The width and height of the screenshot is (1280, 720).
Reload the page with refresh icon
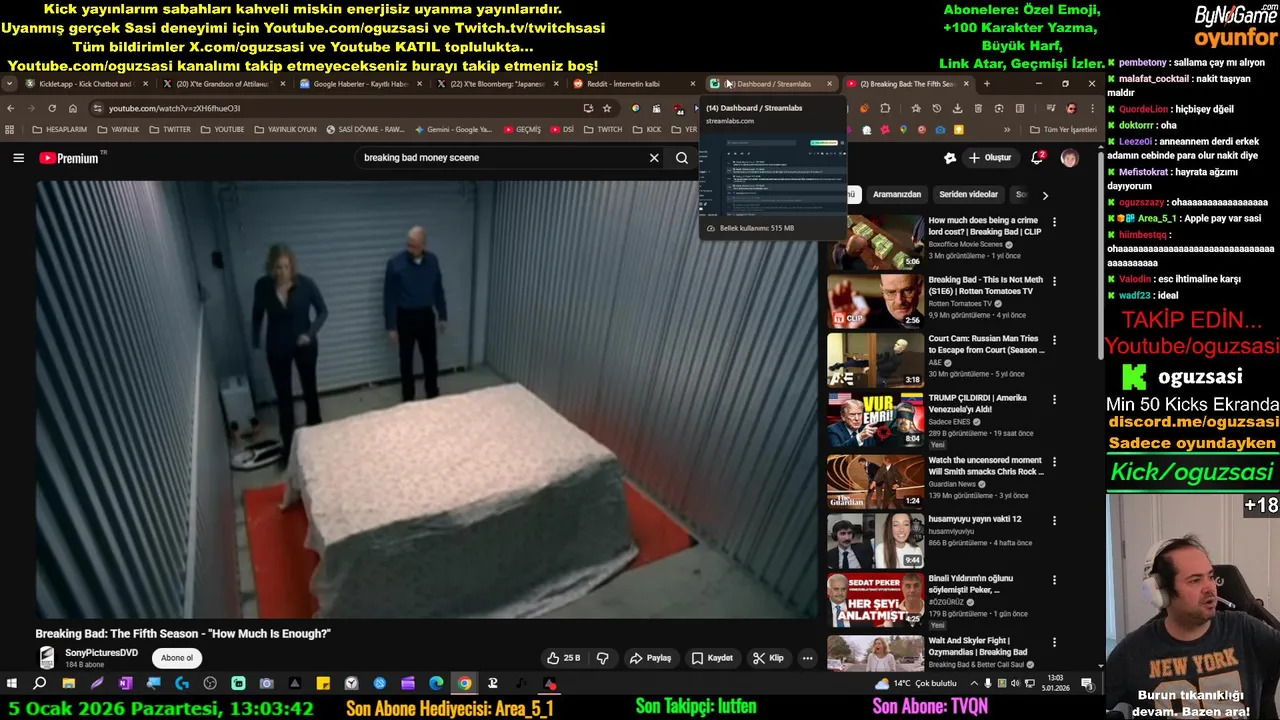coord(53,108)
